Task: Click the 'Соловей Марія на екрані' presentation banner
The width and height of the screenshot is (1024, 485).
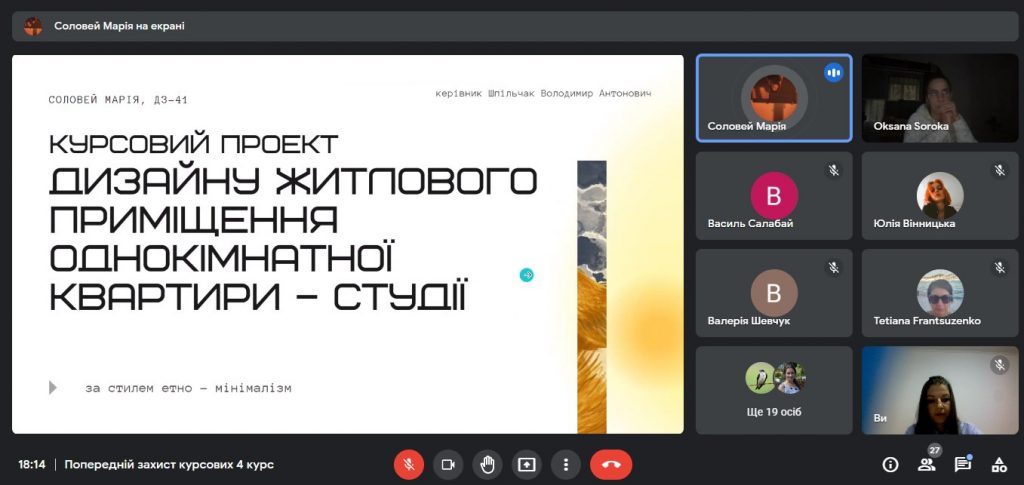Action: pos(120,26)
